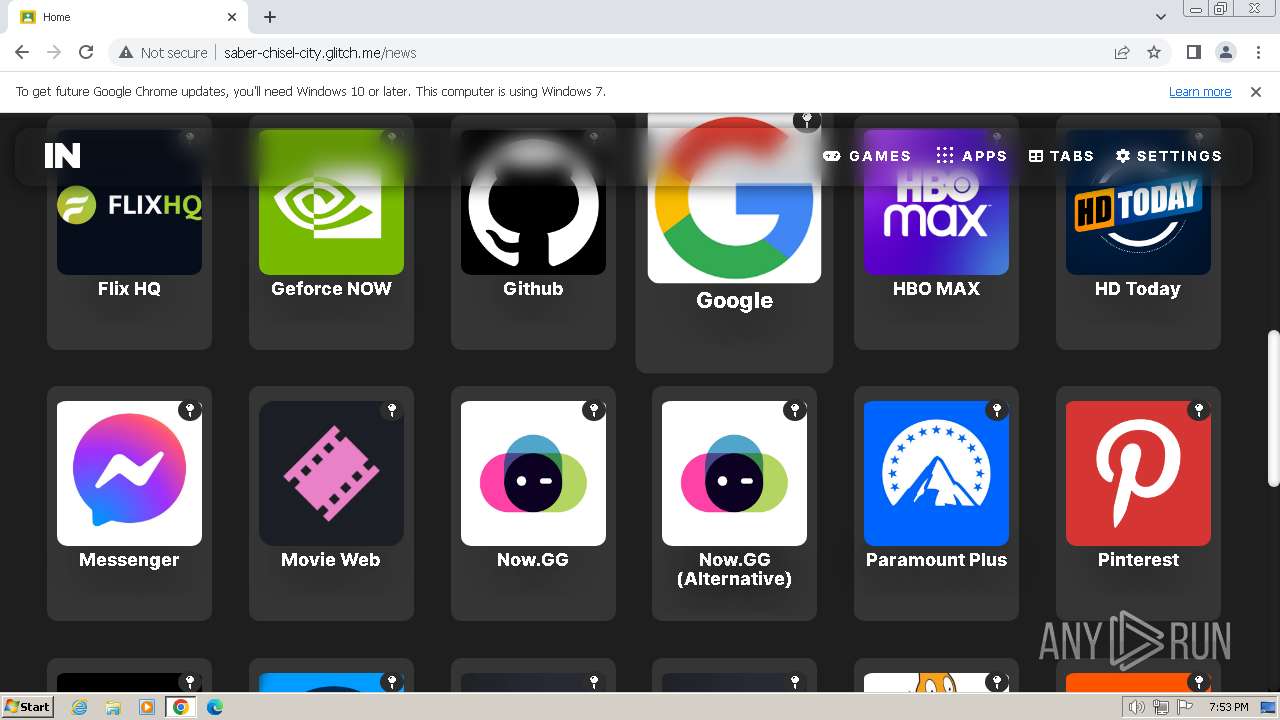The width and height of the screenshot is (1280, 720).
Task: Open the Google app icon
Action: [734, 198]
